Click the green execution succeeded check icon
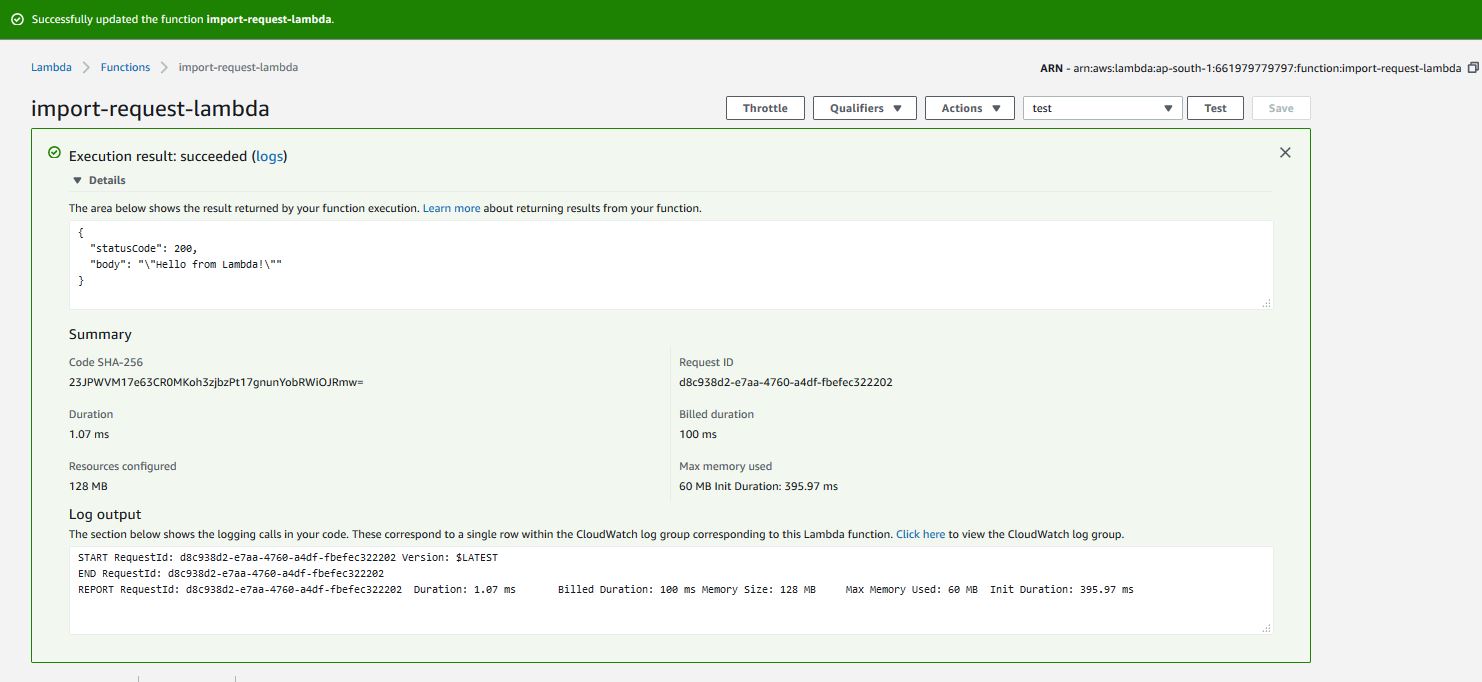1482x682 pixels. (54, 153)
